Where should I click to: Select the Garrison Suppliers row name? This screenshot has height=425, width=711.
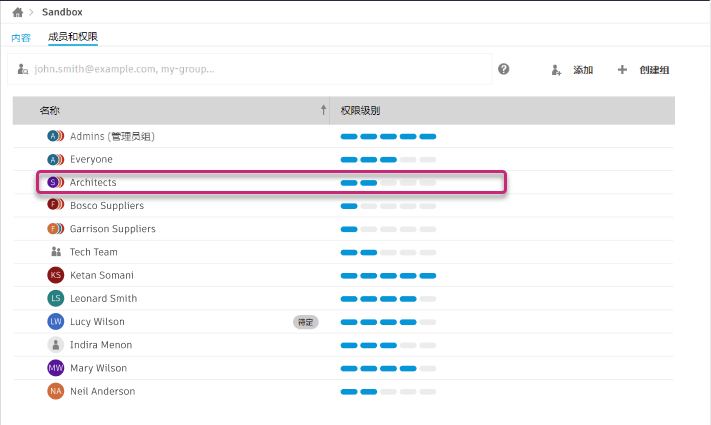point(112,229)
